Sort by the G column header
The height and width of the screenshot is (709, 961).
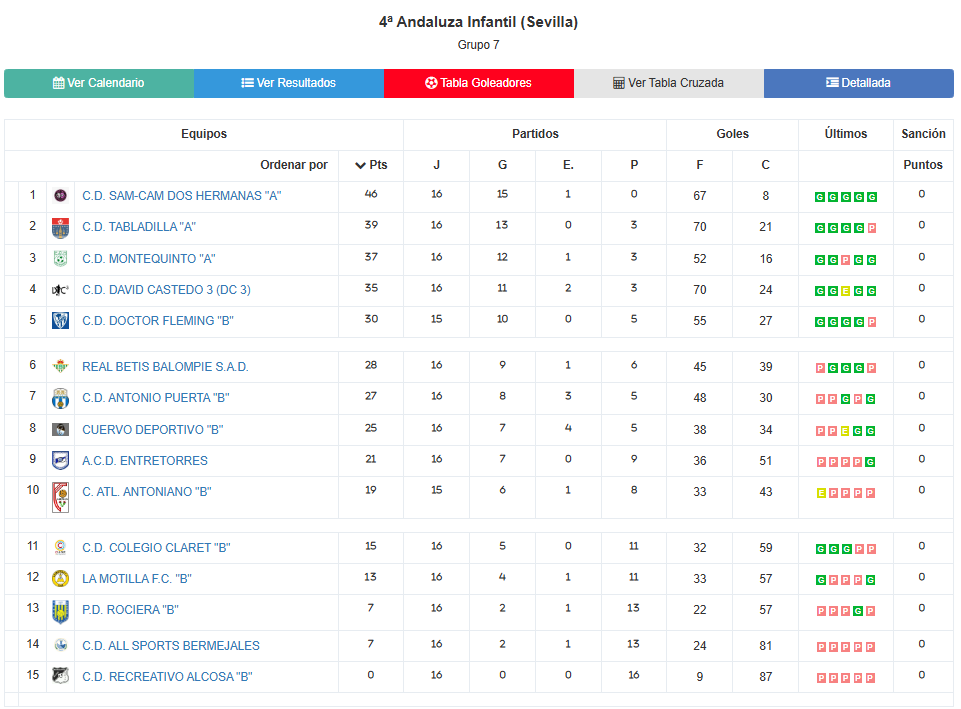click(503, 165)
